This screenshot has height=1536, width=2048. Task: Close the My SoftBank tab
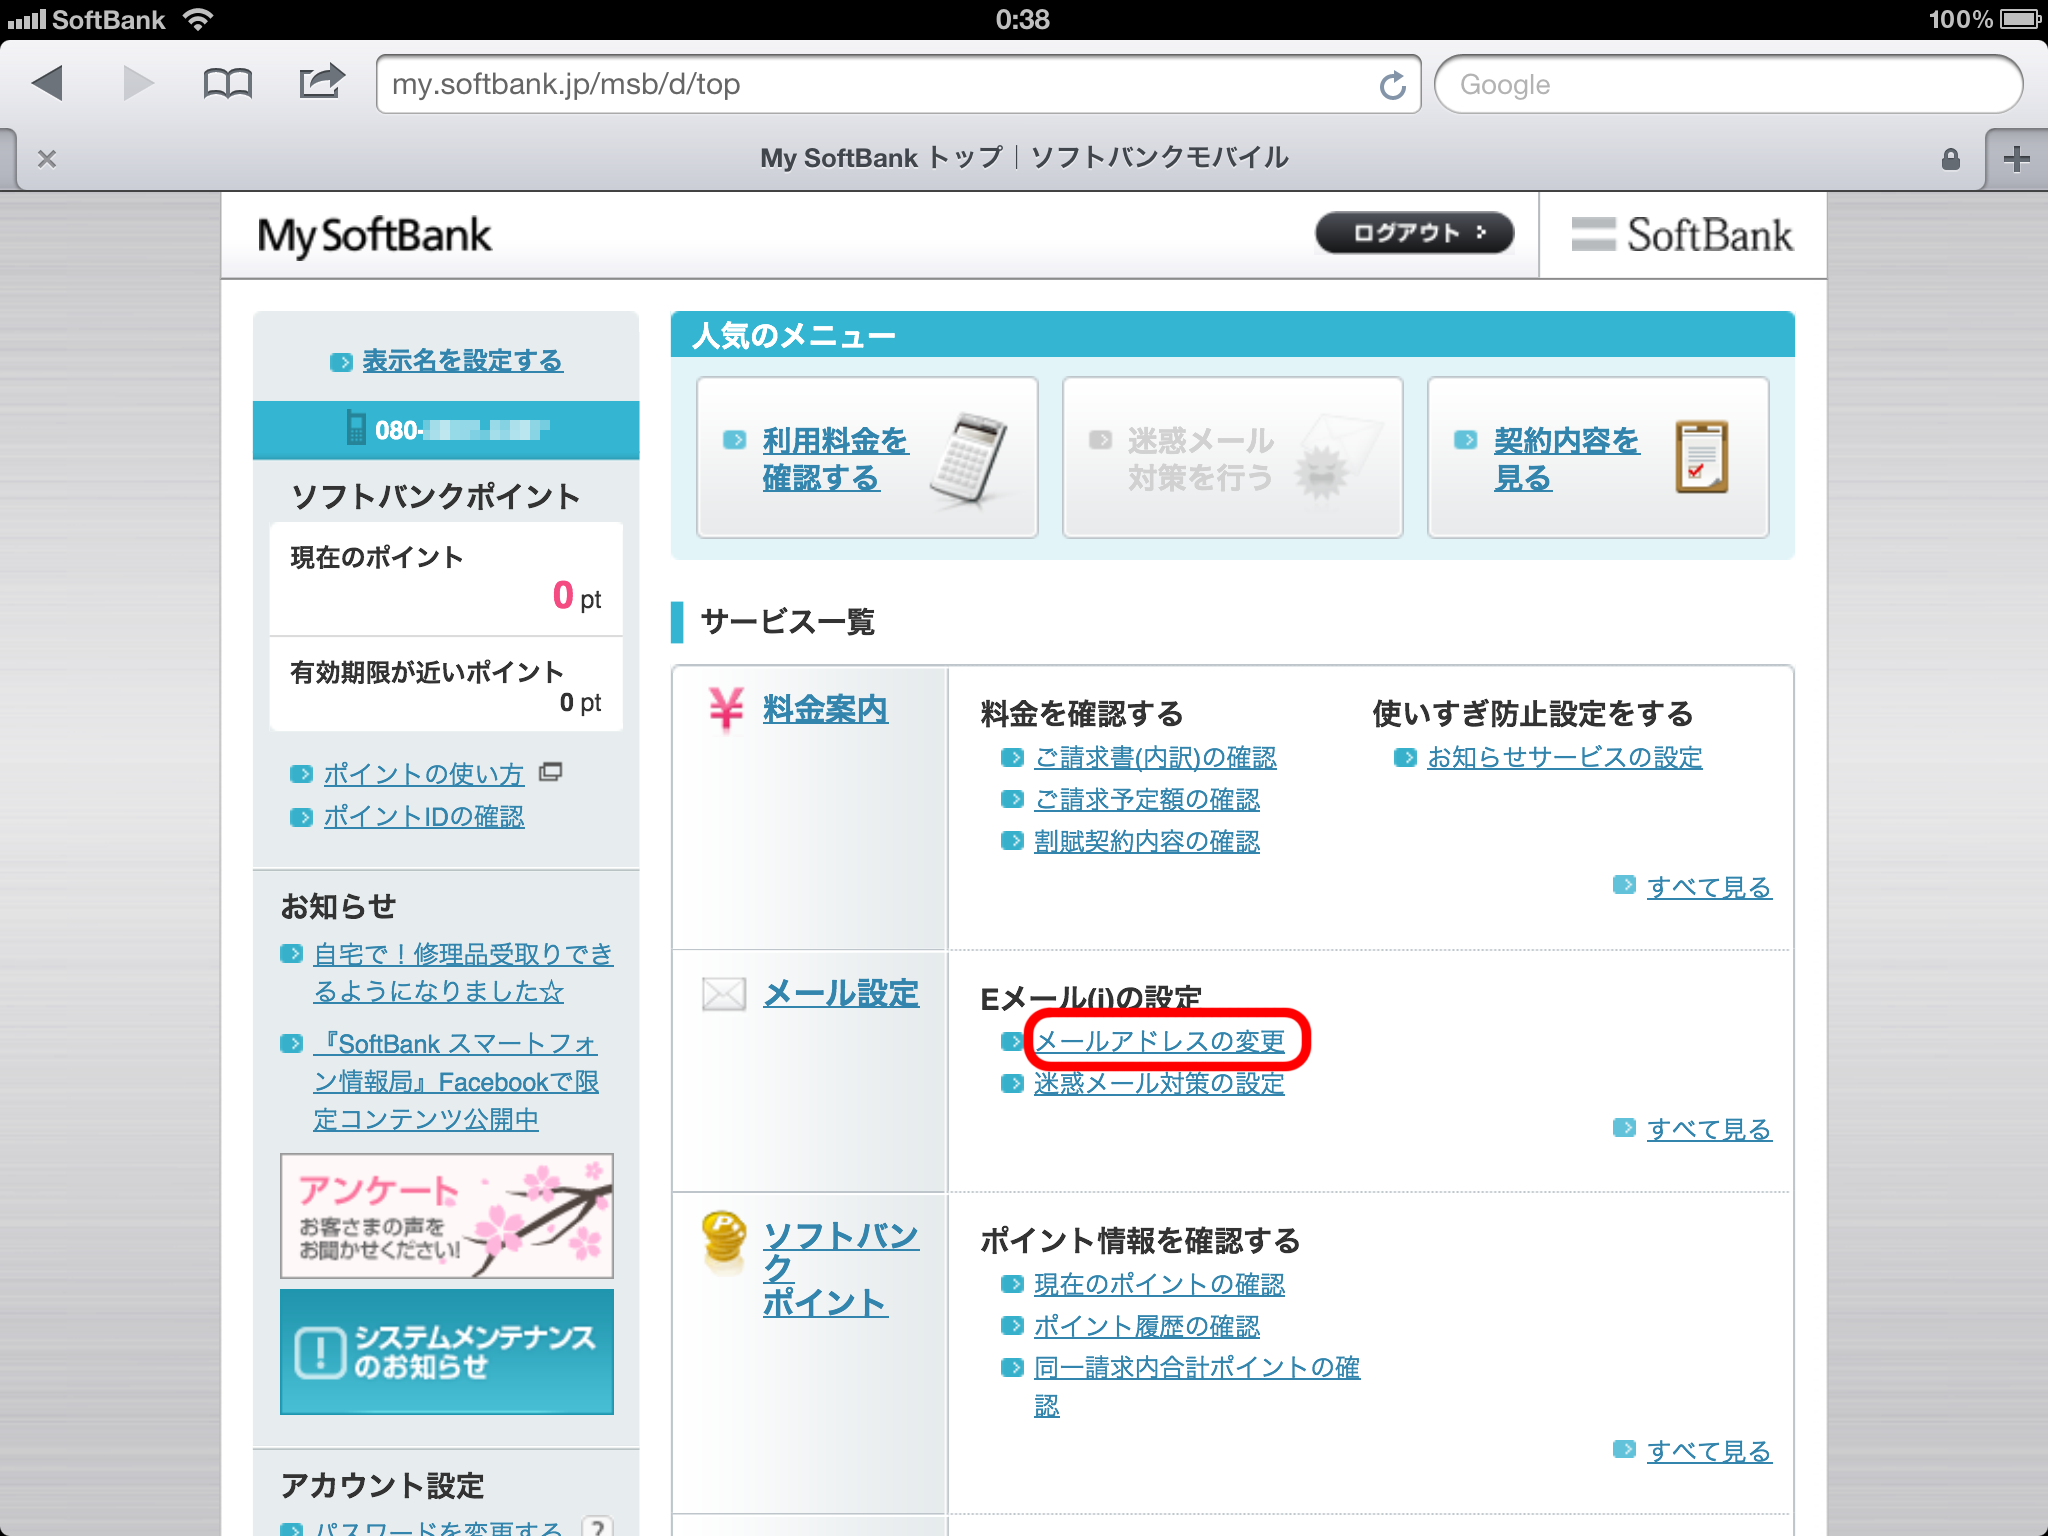(46, 158)
